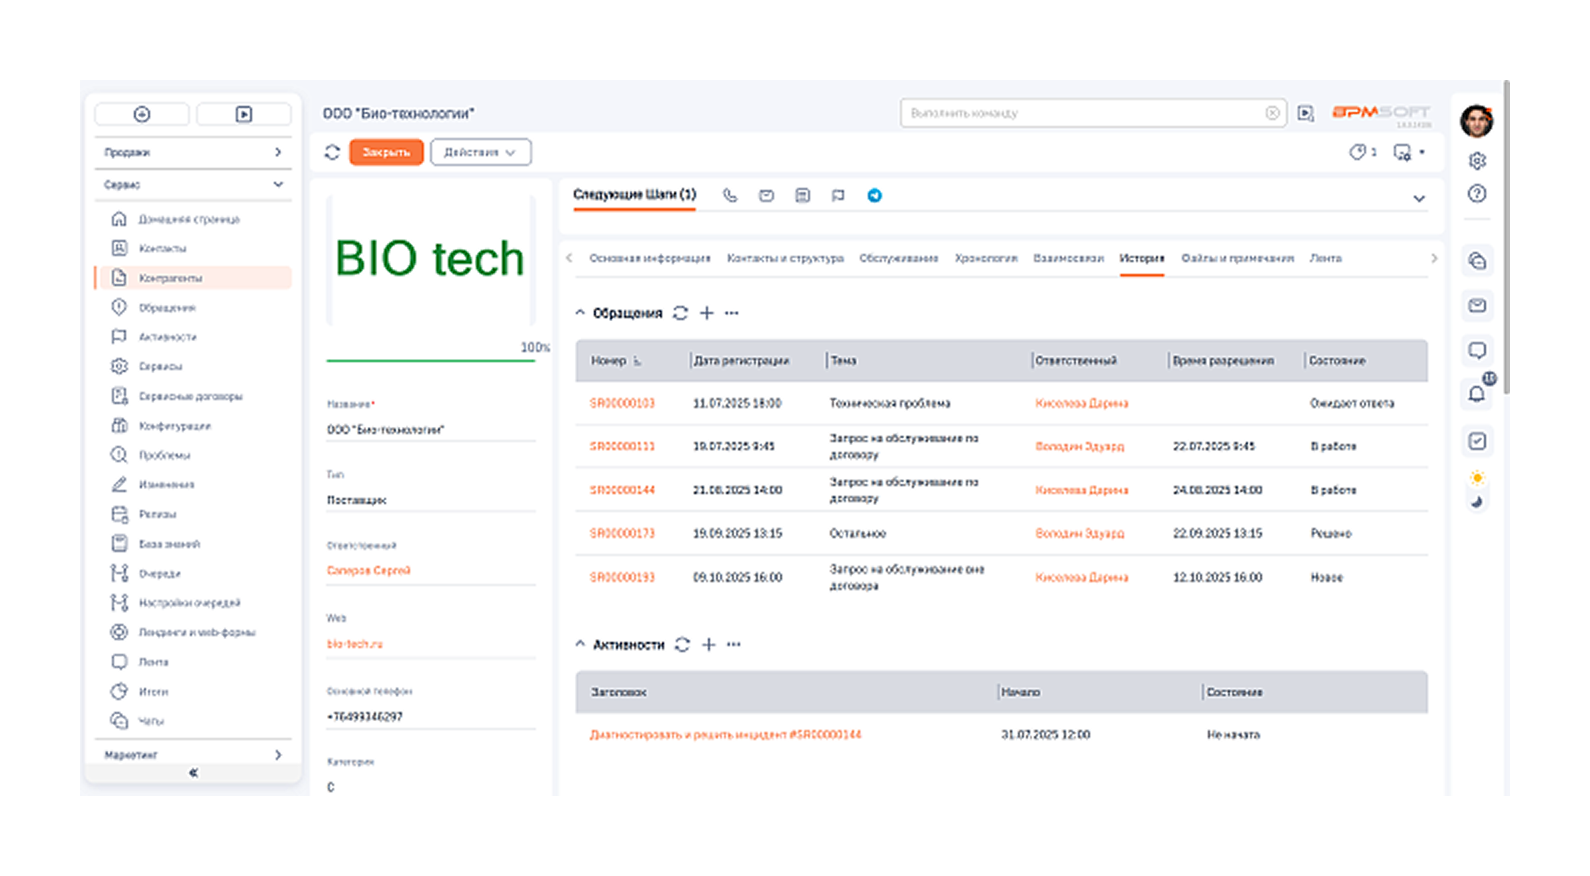Viewport: 1590px width, 876px height.
Task: Open the Контакты и структура tab
Action: pyautogui.click(x=785, y=258)
